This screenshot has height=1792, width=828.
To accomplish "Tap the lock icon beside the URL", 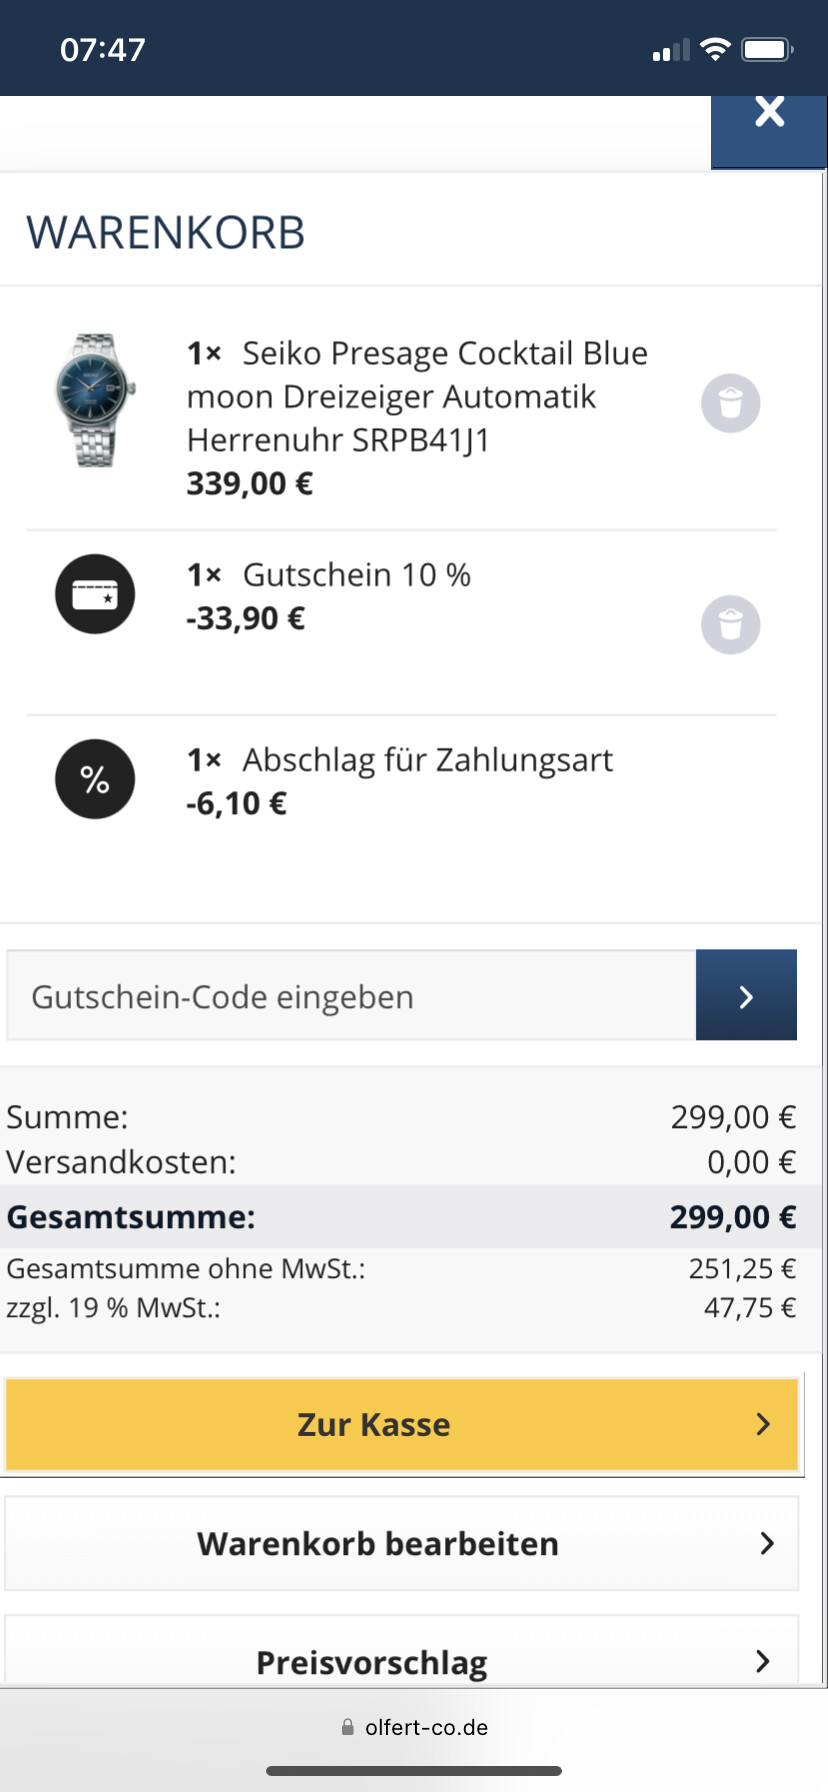I will click(x=347, y=1727).
